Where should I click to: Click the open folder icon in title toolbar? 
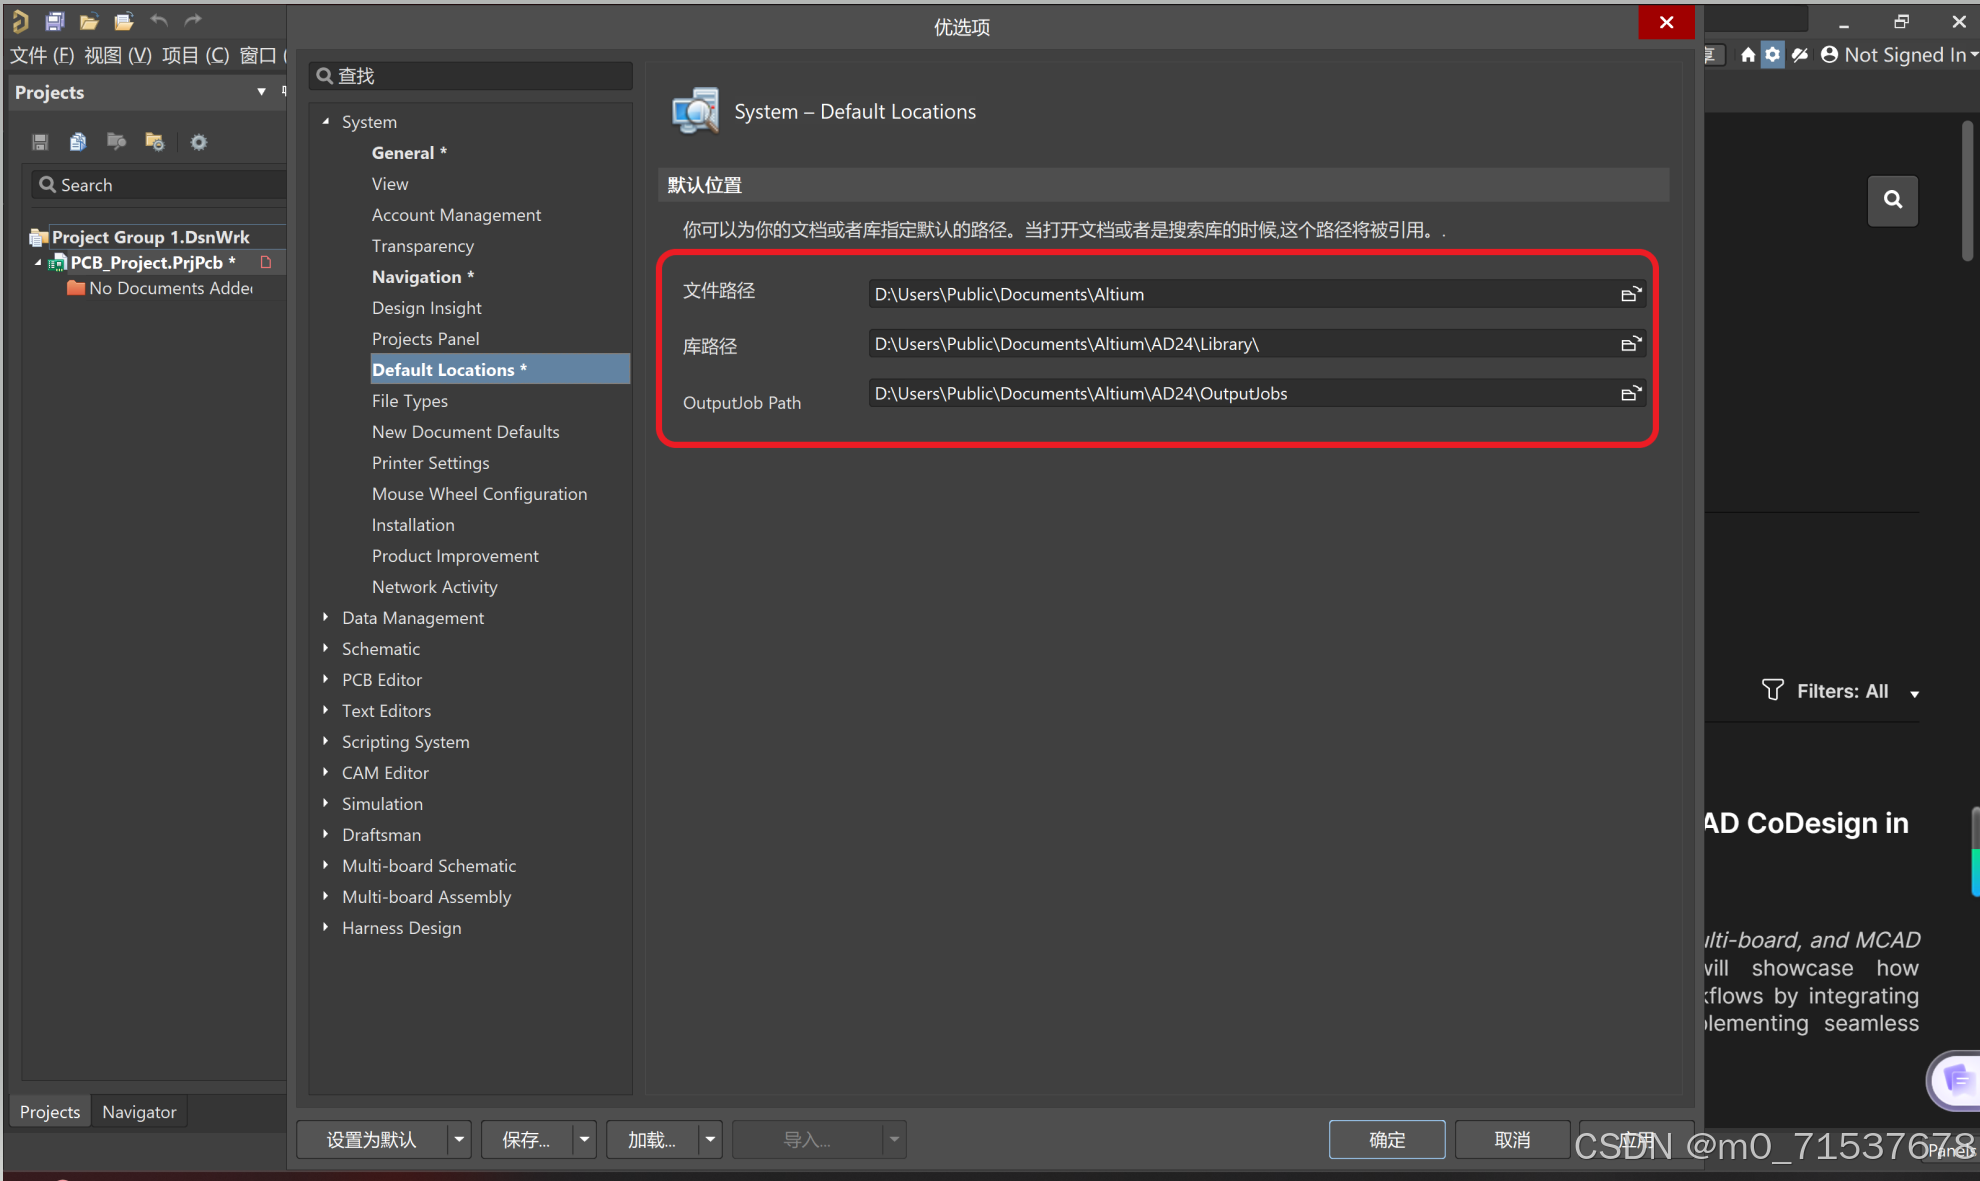pyautogui.click(x=89, y=21)
